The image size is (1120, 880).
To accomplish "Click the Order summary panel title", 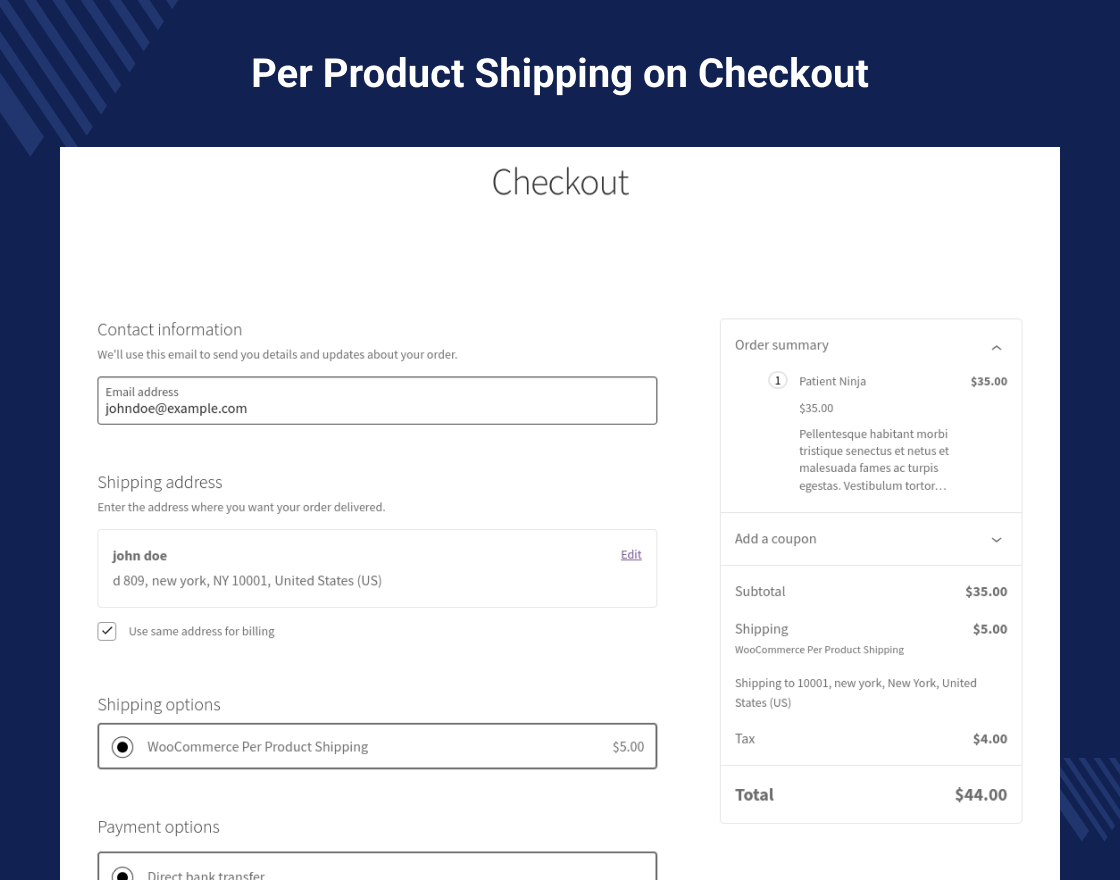I will coord(781,345).
